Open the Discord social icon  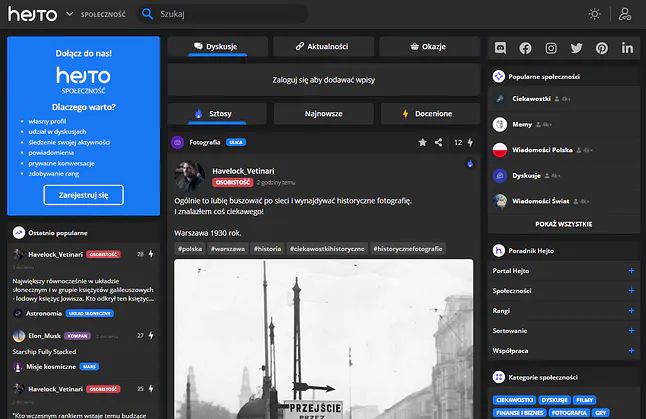point(500,48)
